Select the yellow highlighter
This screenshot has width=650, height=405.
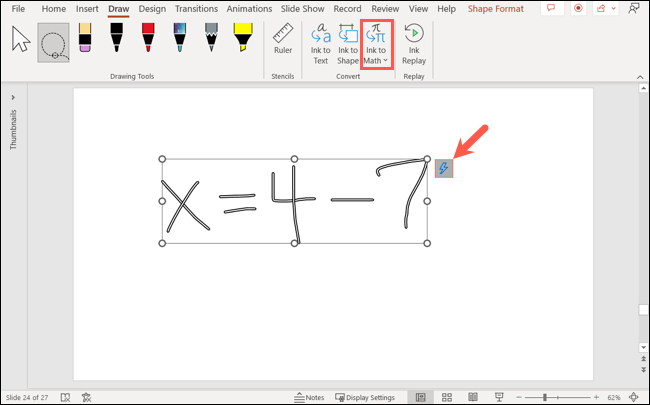click(242, 38)
